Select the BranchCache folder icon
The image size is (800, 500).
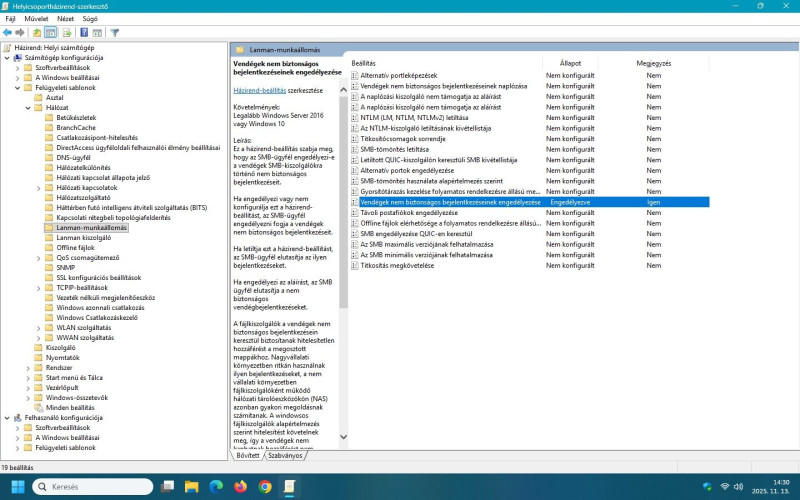49,128
